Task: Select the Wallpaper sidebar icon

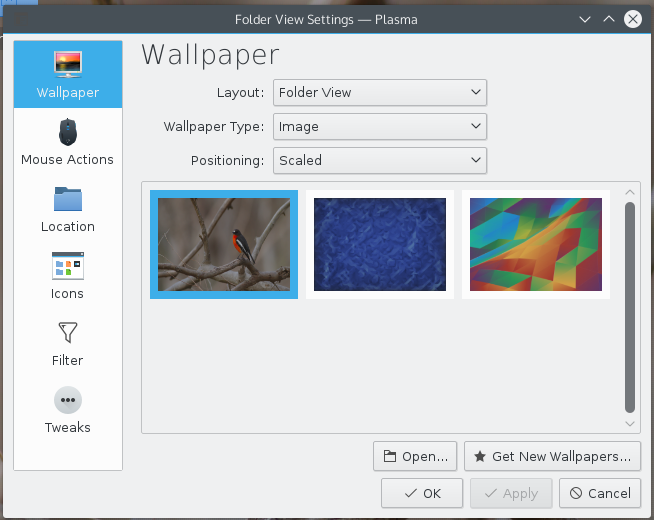Action: [68, 64]
